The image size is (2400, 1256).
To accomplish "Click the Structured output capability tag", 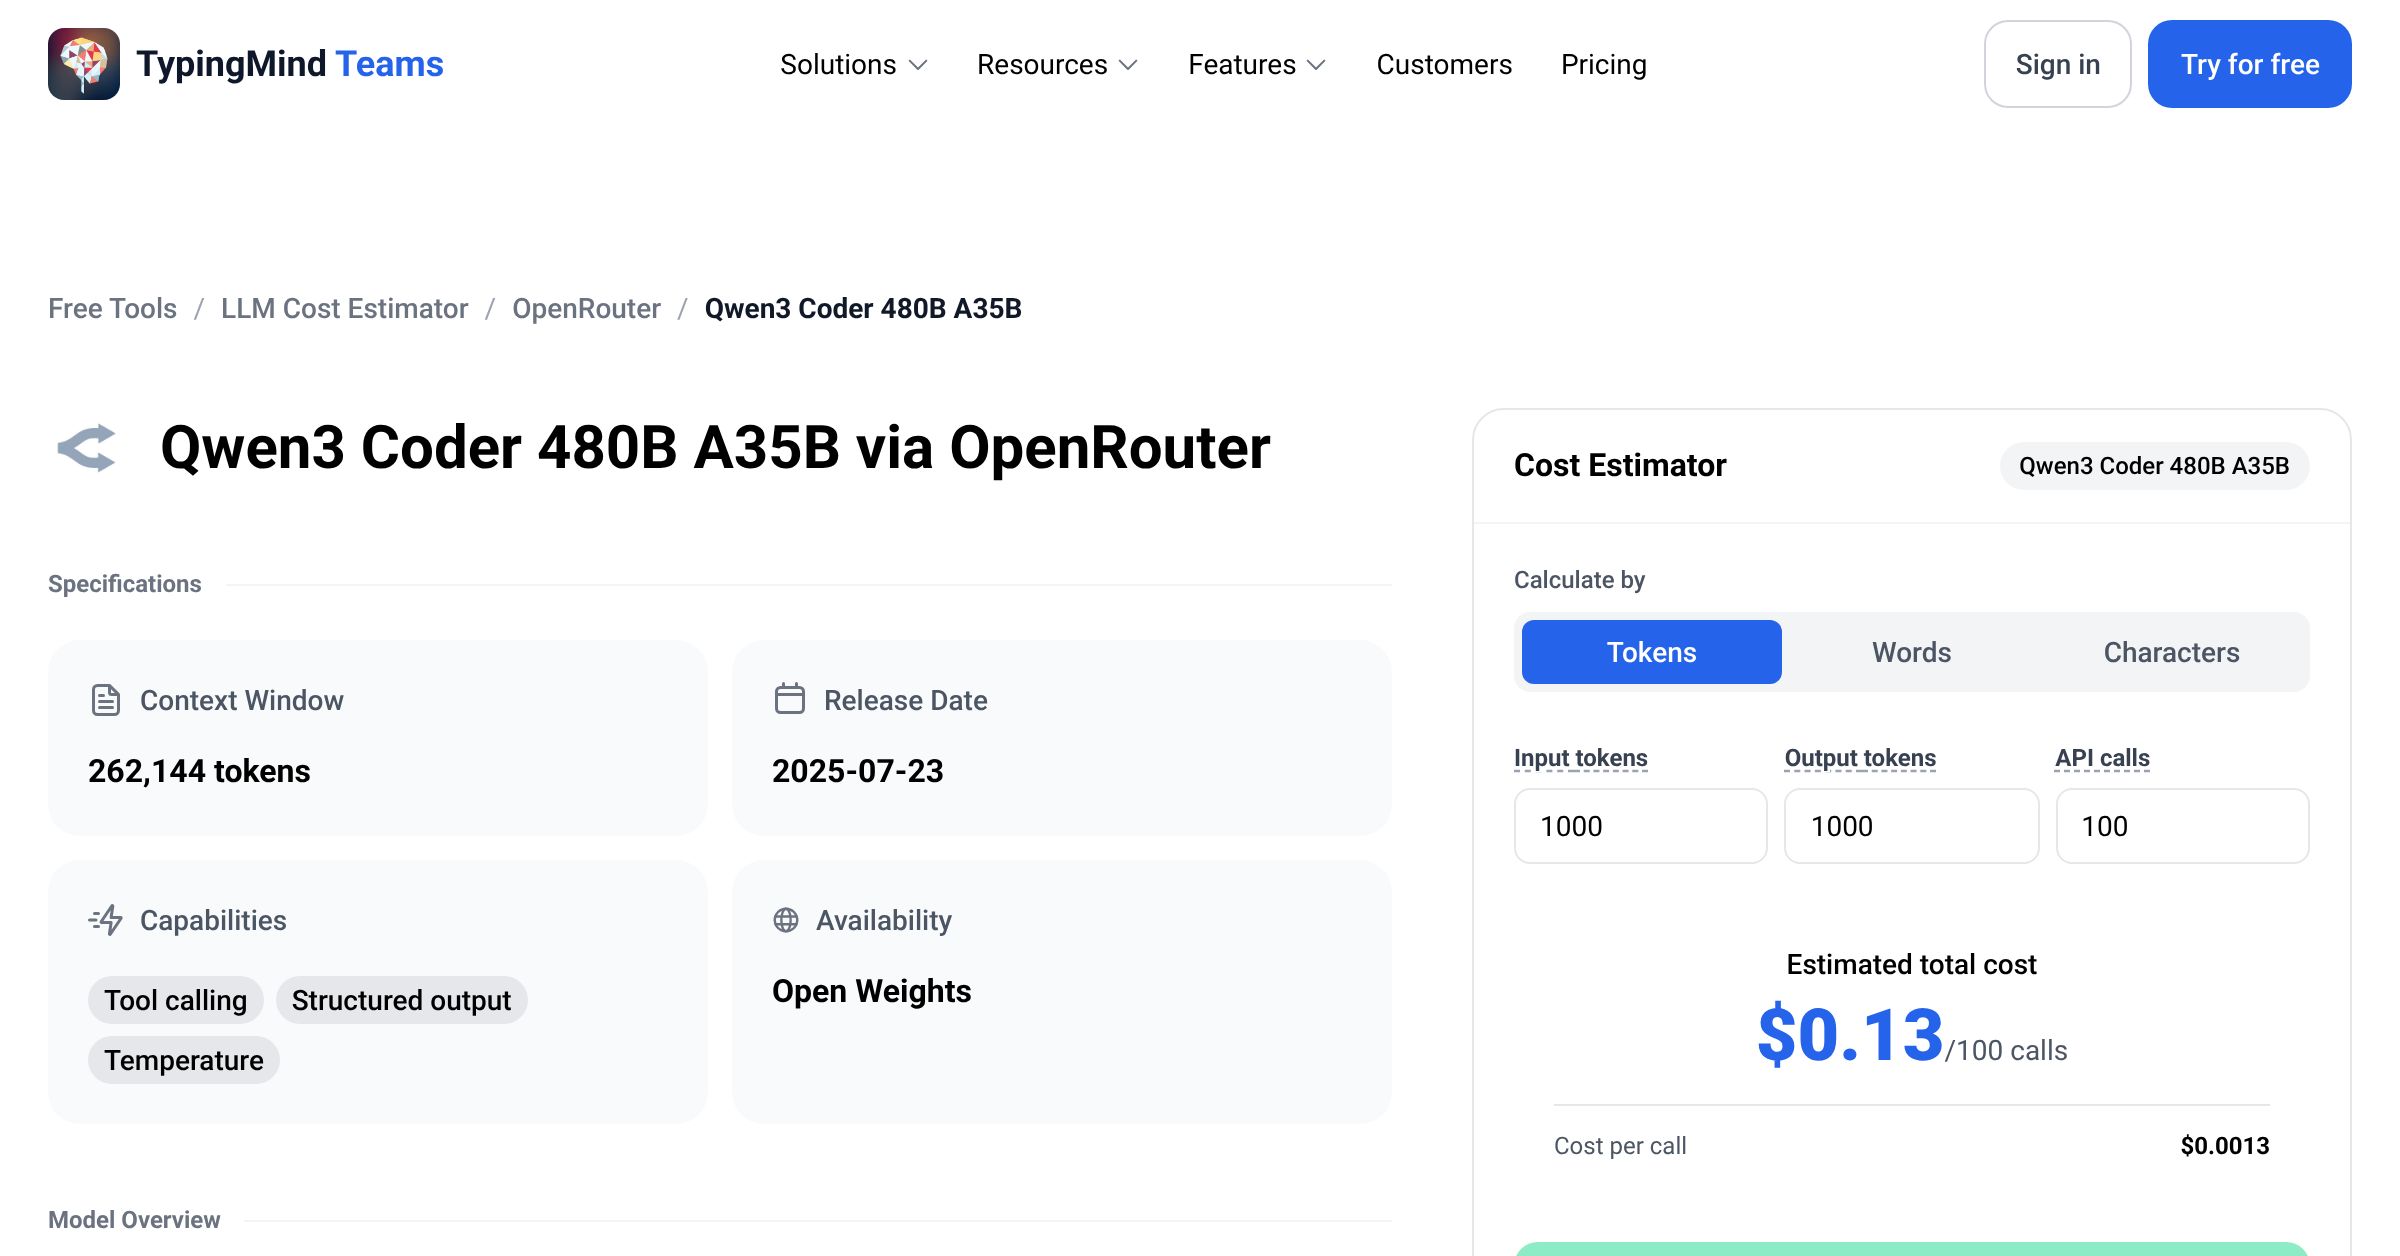I will 401,1000.
